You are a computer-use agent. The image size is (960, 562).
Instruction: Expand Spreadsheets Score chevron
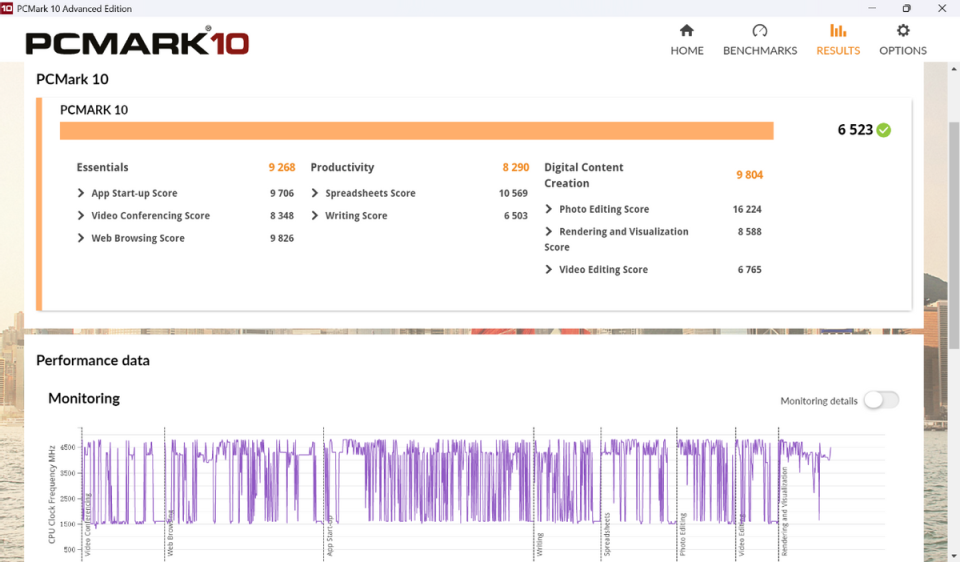(x=315, y=193)
